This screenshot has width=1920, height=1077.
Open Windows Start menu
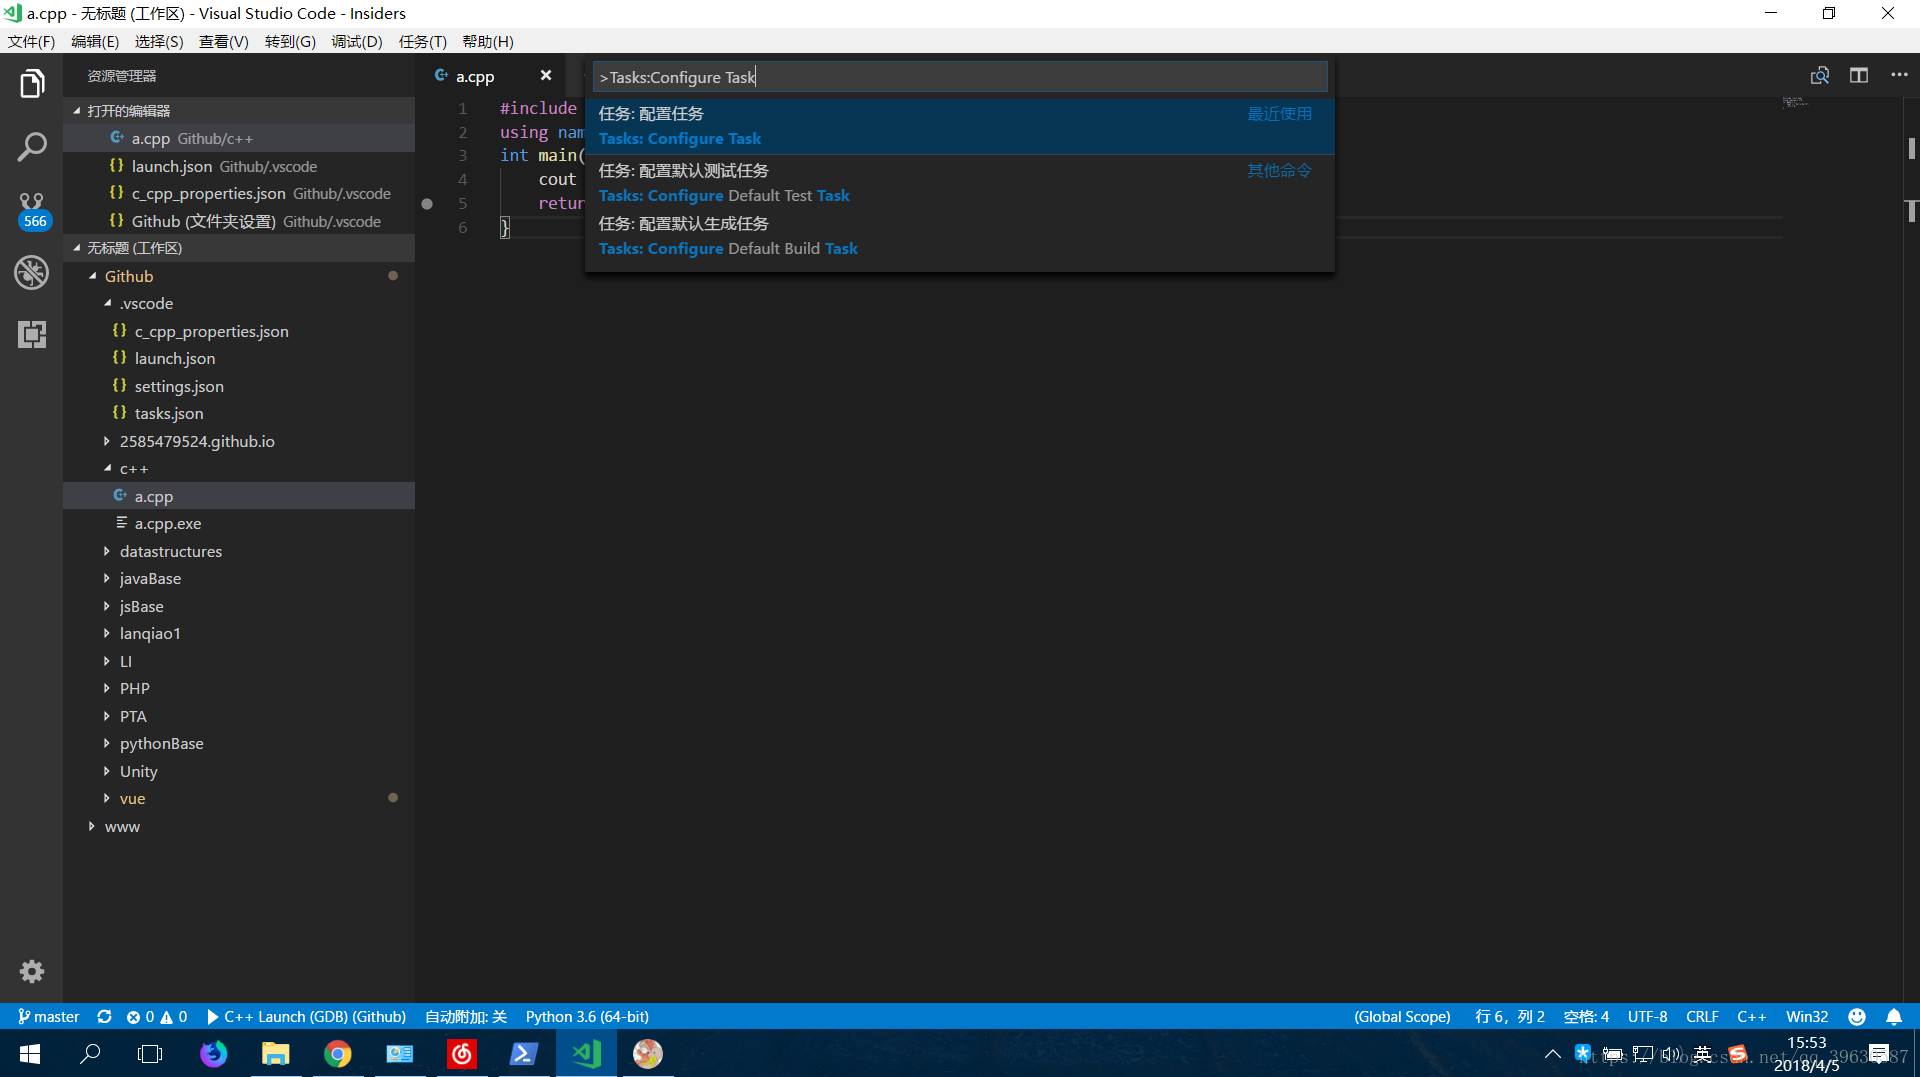30,1054
